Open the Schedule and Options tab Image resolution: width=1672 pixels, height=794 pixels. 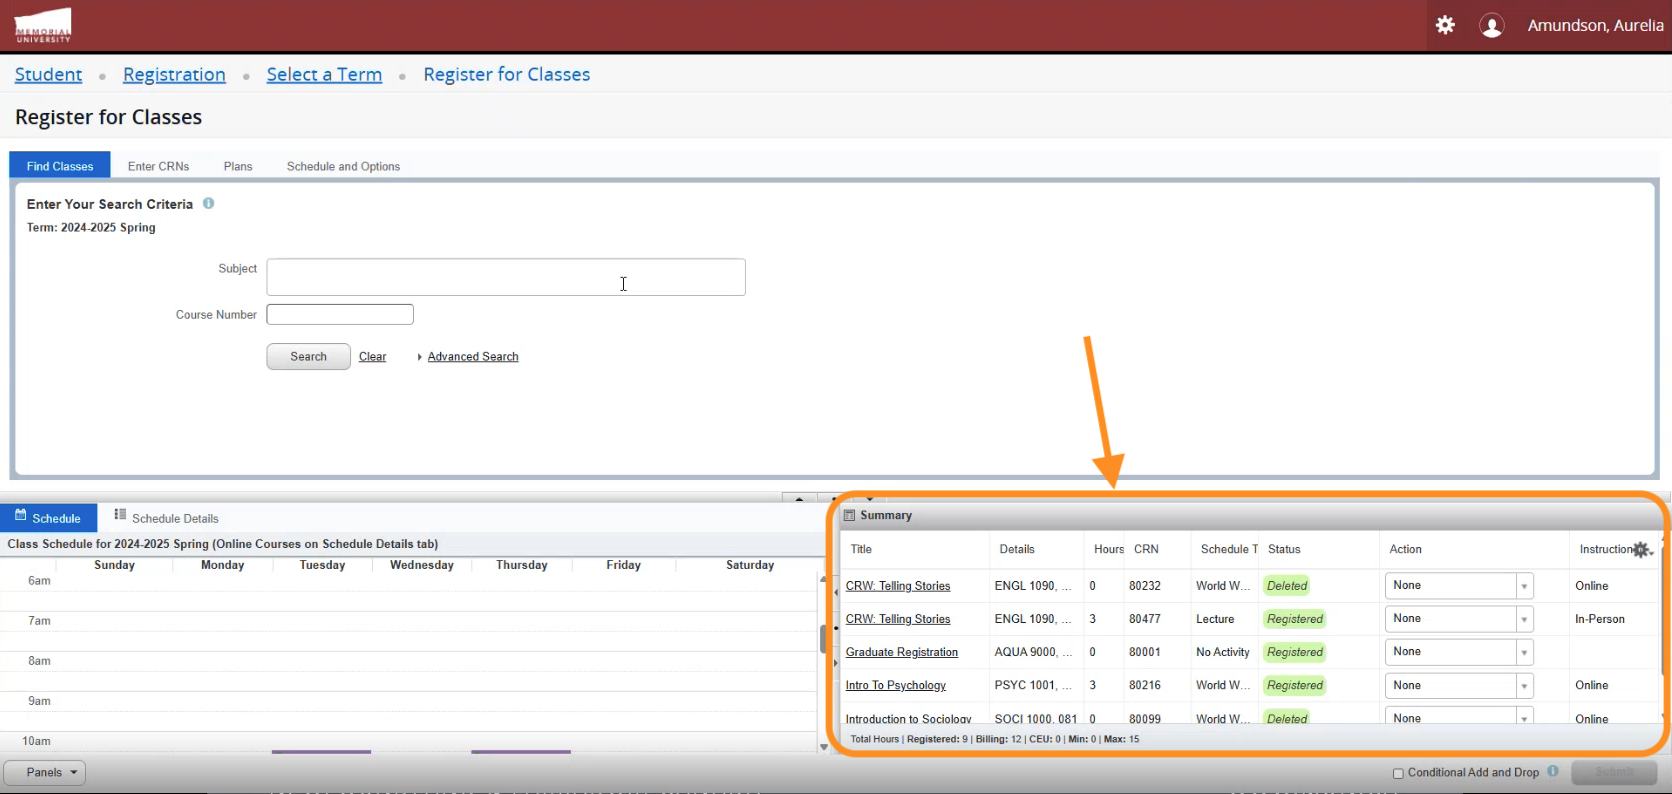(x=343, y=166)
